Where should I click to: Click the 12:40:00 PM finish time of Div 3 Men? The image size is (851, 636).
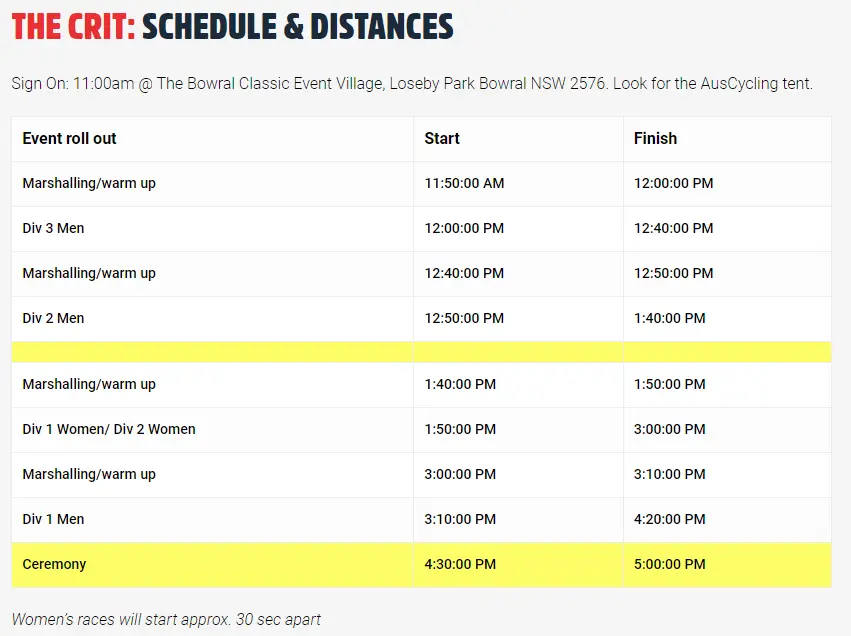(673, 228)
